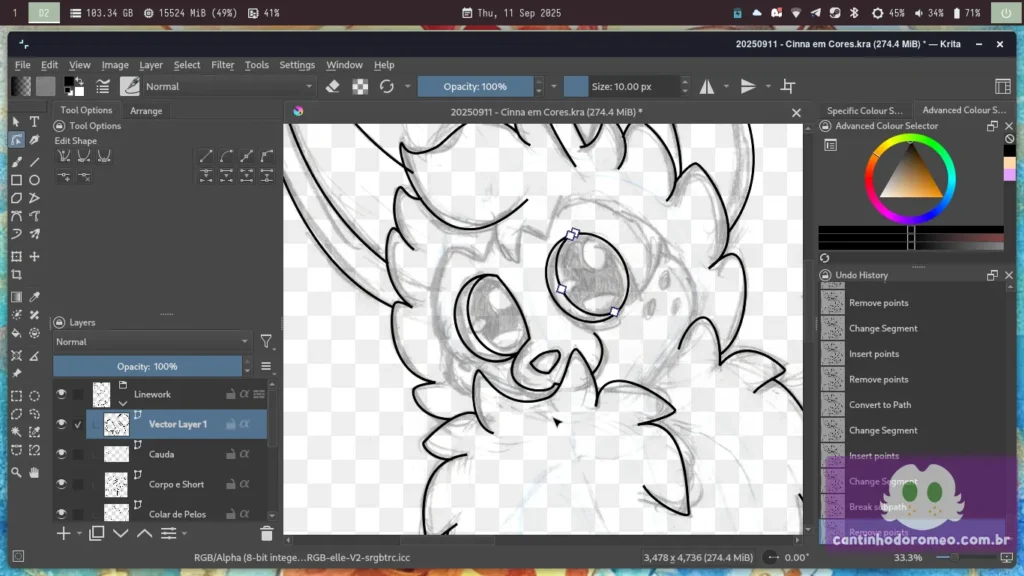Image resolution: width=1024 pixels, height=576 pixels.
Task: Toggle preserve alpha checkerboard button
Action: (x=360, y=86)
